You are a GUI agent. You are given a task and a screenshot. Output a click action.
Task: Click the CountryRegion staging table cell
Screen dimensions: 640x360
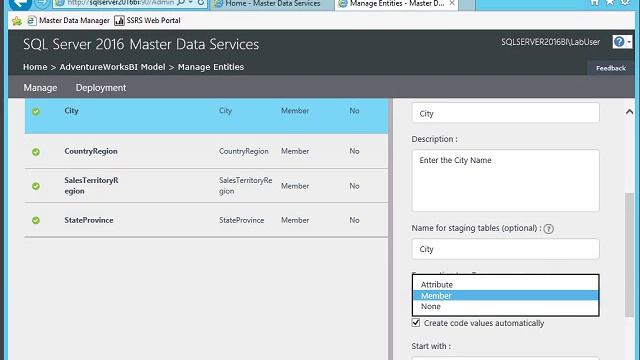pos(244,151)
